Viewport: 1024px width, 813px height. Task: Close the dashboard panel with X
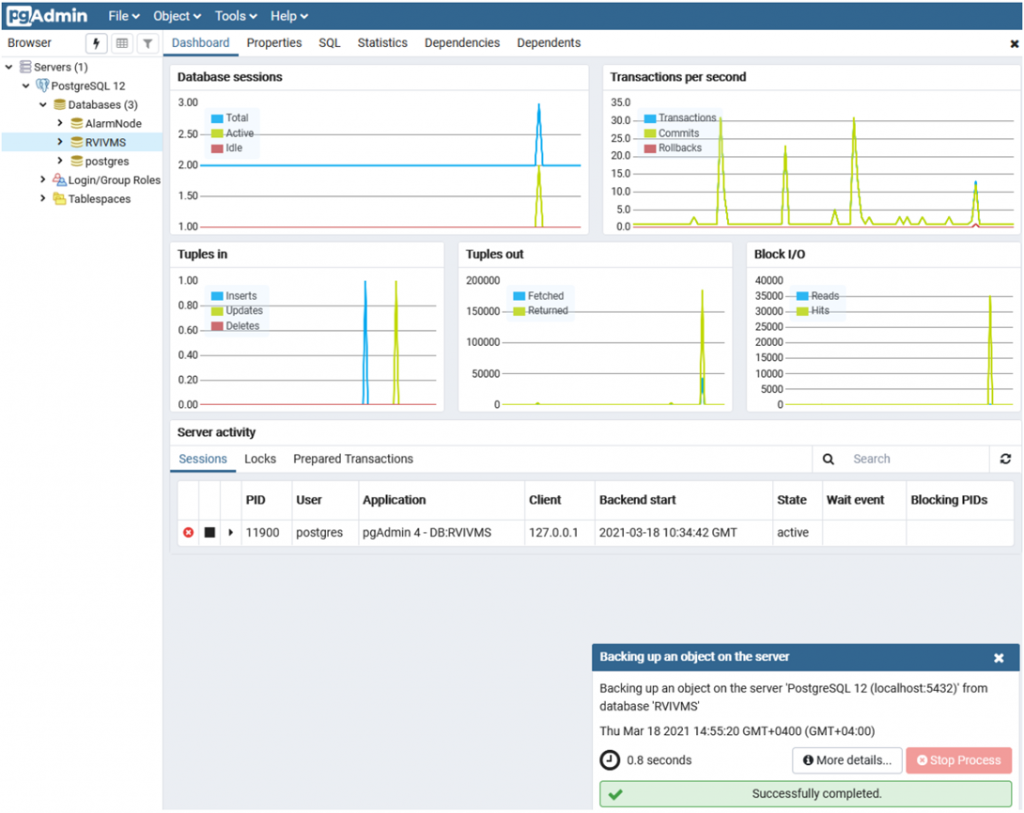point(1014,44)
